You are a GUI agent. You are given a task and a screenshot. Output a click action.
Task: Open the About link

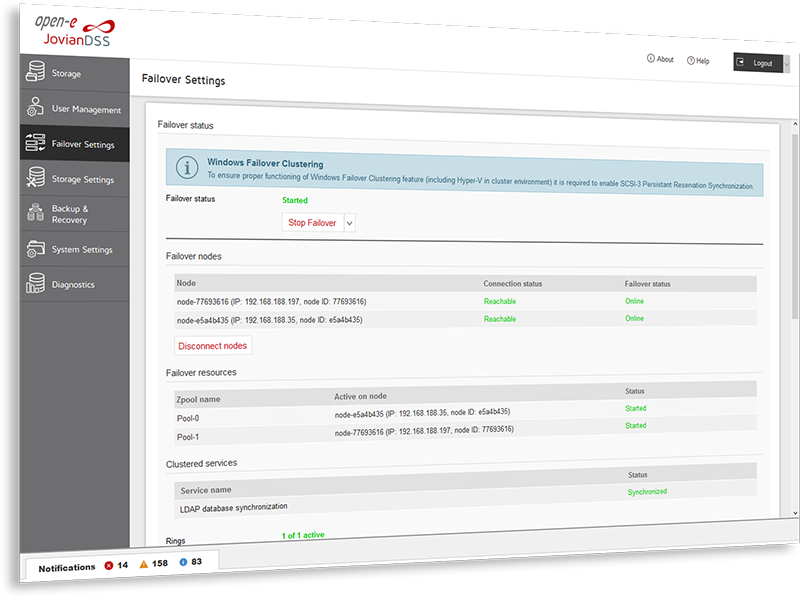(x=660, y=60)
